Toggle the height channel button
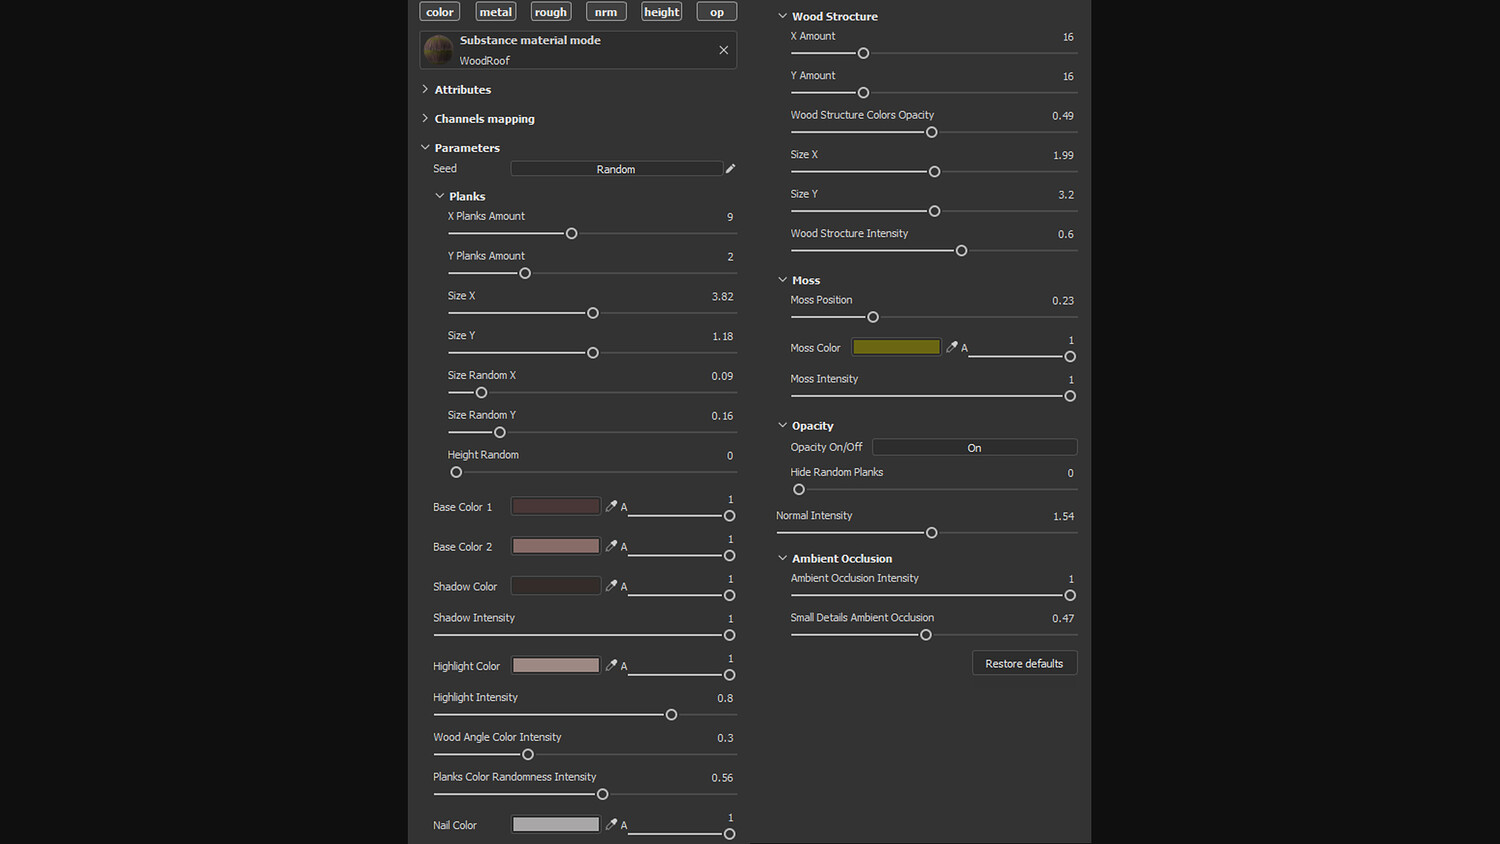Image resolution: width=1500 pixels, height=844 pixels. (x=661, y=12)
